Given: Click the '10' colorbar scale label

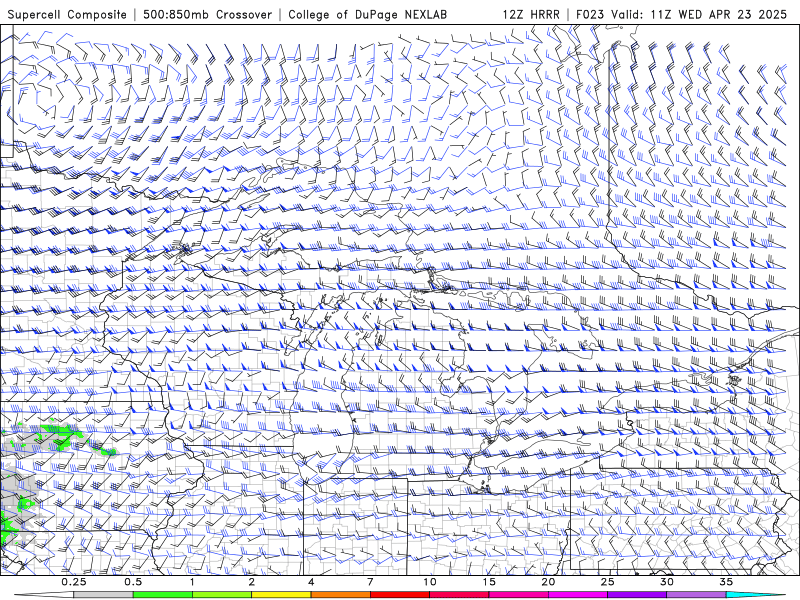Looking at the screenshot, I should tap(430, 582).
